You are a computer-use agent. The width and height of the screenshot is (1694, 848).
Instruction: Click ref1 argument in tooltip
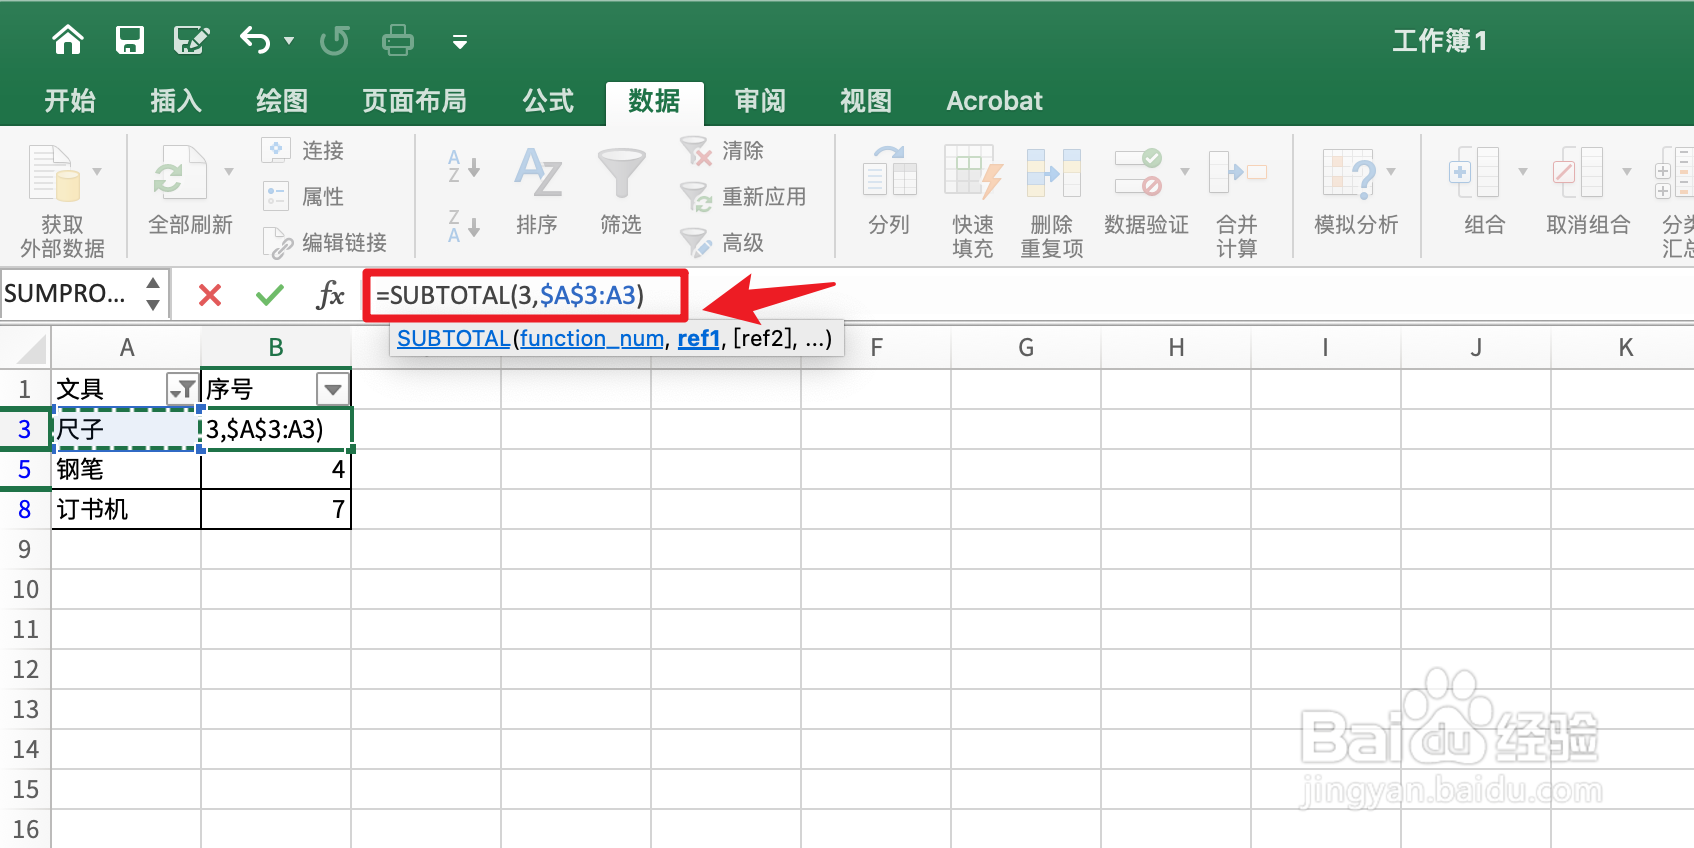698,339
